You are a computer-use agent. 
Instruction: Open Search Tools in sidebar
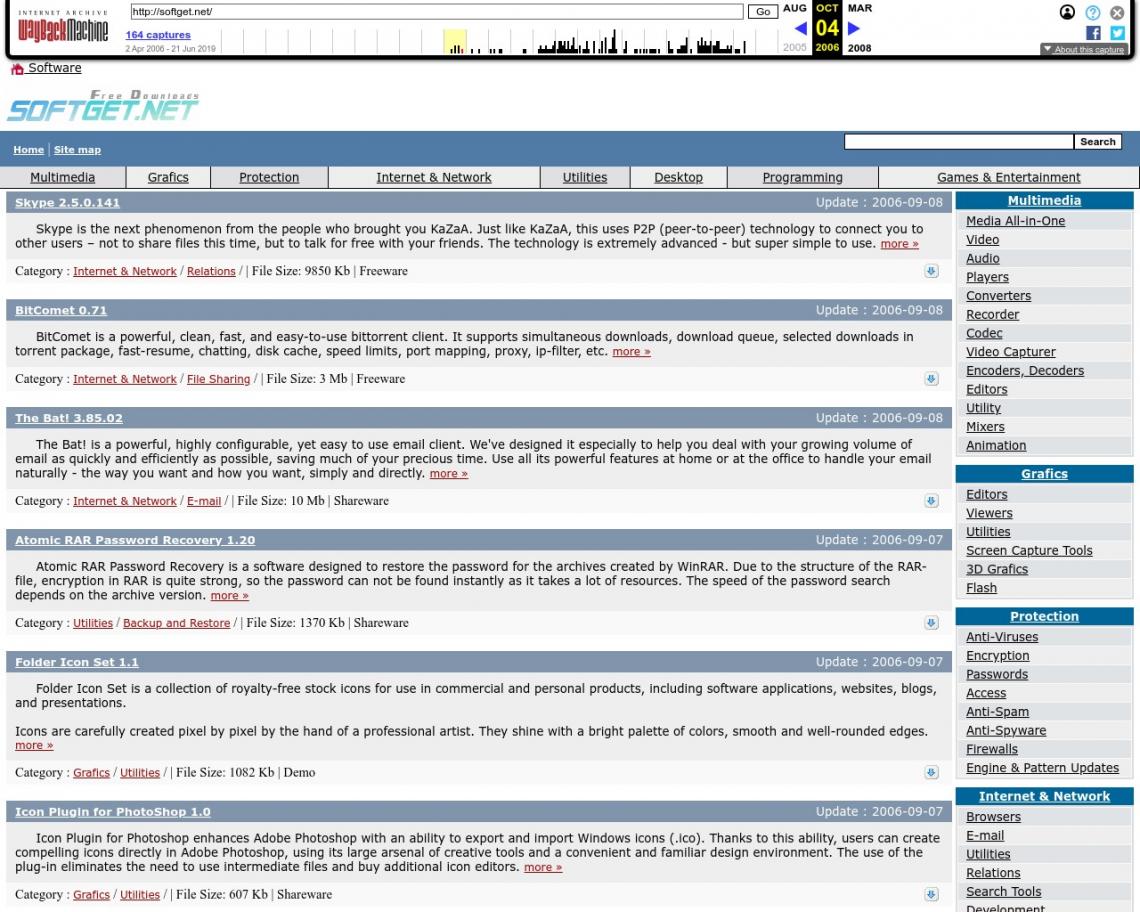[1003, 892]
